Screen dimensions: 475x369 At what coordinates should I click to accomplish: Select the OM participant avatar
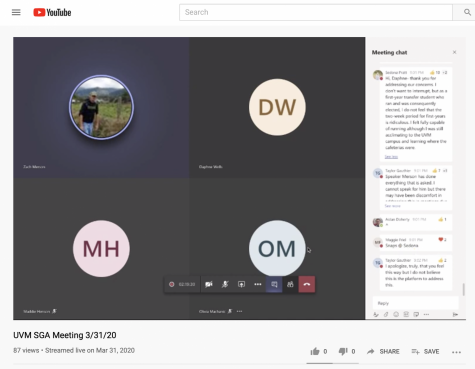(x=277, y=248)
